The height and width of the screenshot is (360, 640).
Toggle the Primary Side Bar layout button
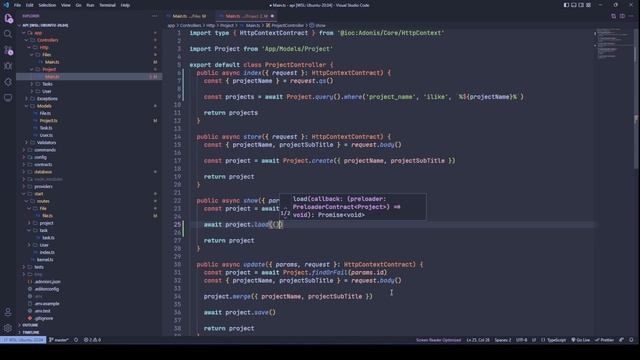tap(567, 5)
